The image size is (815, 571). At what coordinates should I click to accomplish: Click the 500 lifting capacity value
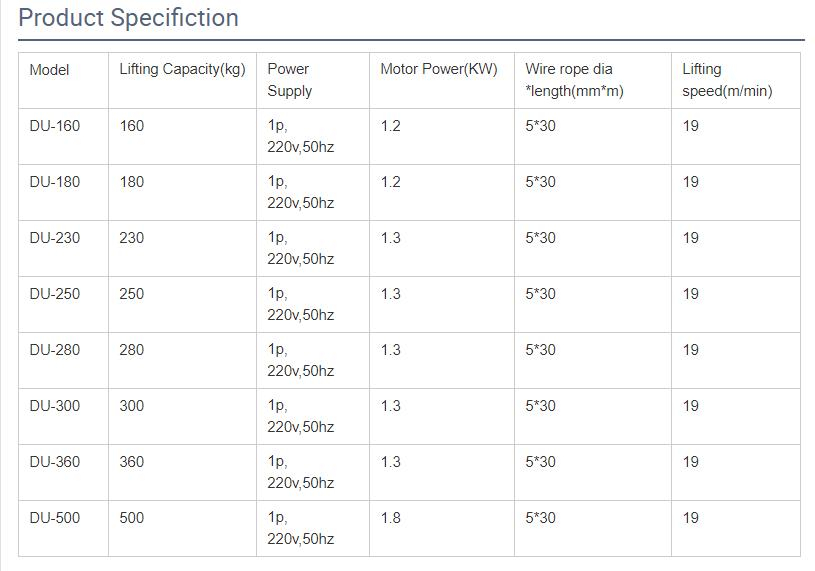132,518
